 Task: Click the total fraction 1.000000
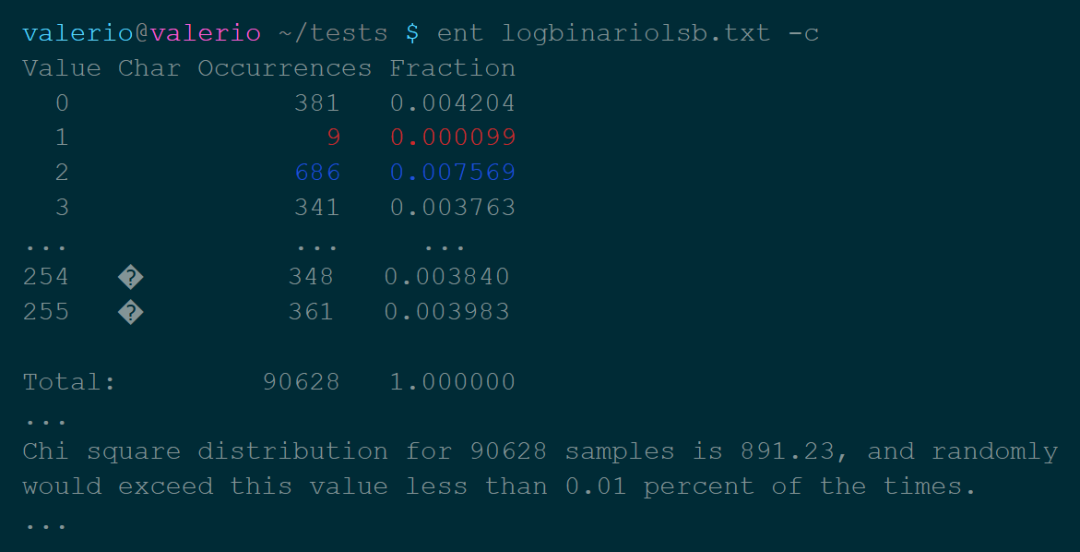tap(452, 382)
